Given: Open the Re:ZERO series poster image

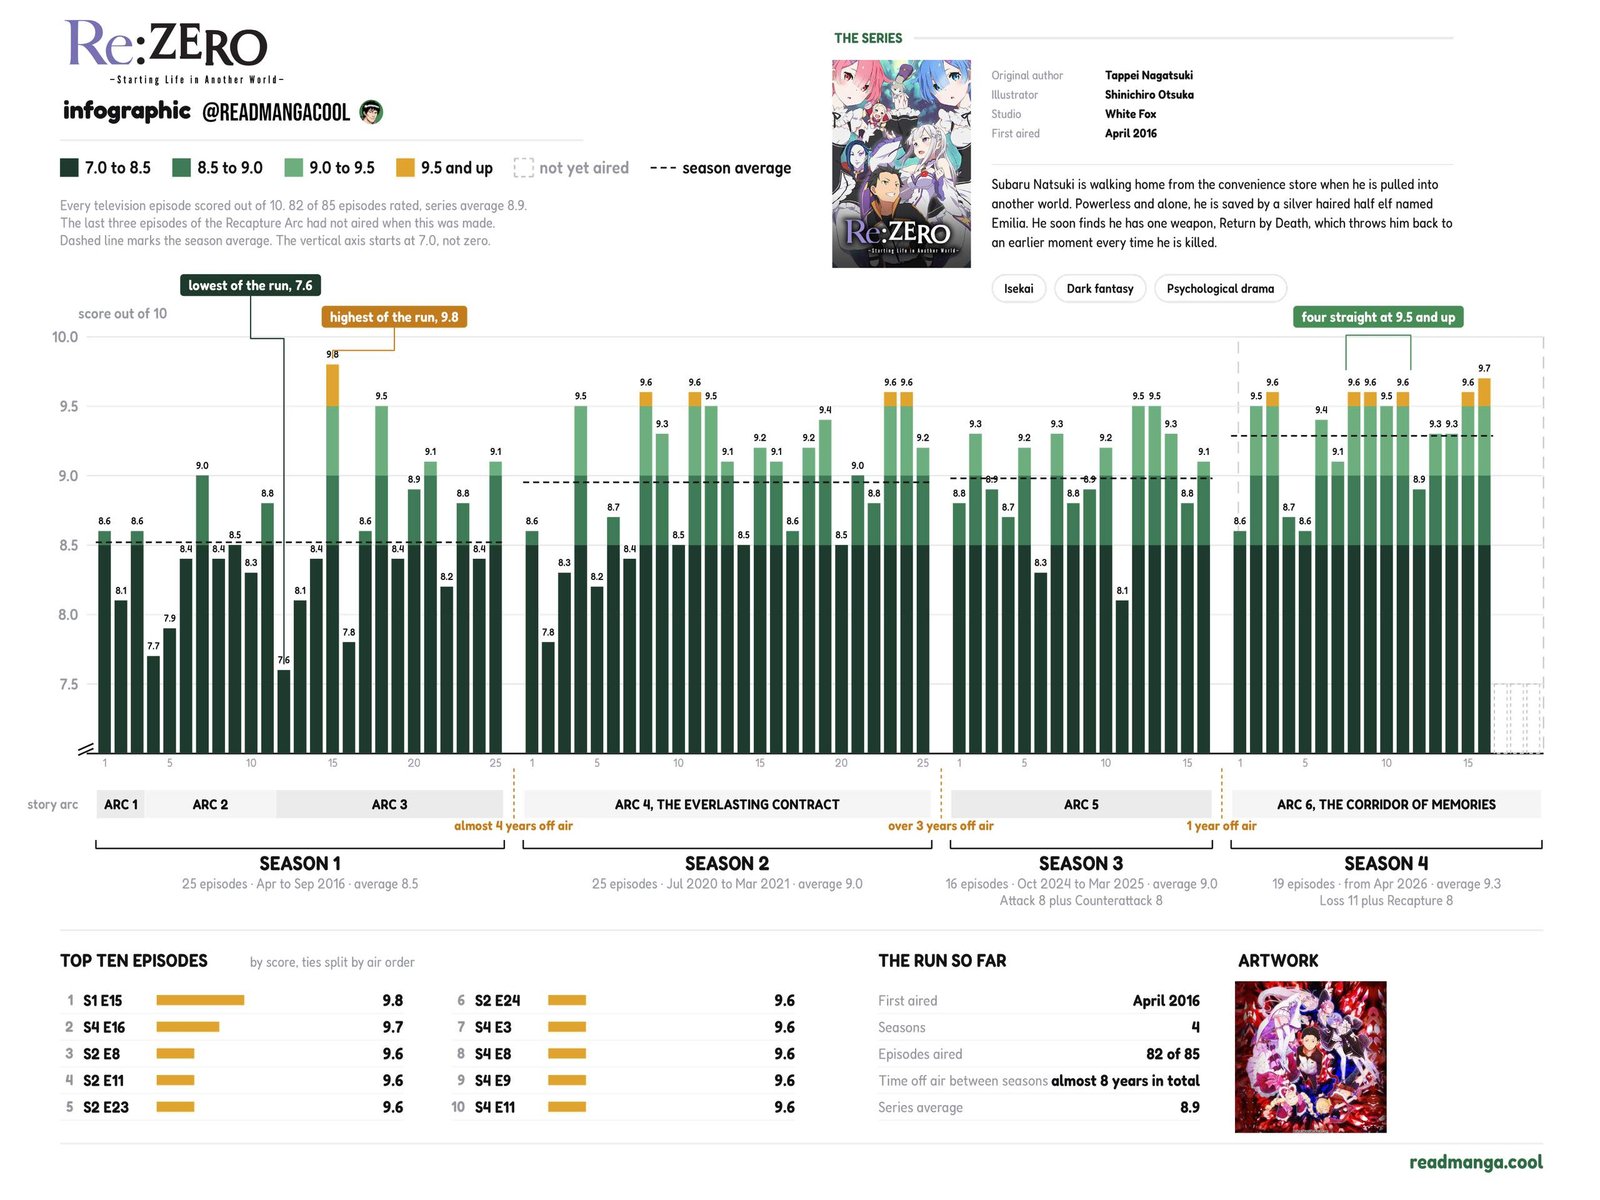Looking at the screenshot, I should point(901,164).
